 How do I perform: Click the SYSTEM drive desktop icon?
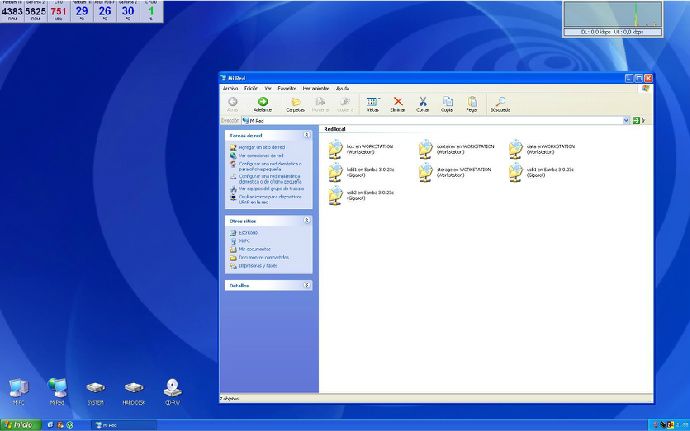[95, 392]
